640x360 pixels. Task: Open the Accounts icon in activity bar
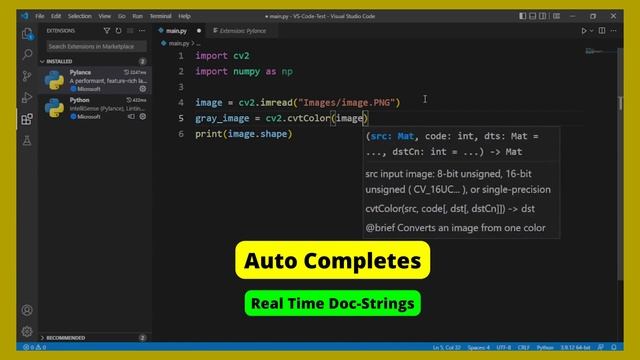tap(27, 310)
